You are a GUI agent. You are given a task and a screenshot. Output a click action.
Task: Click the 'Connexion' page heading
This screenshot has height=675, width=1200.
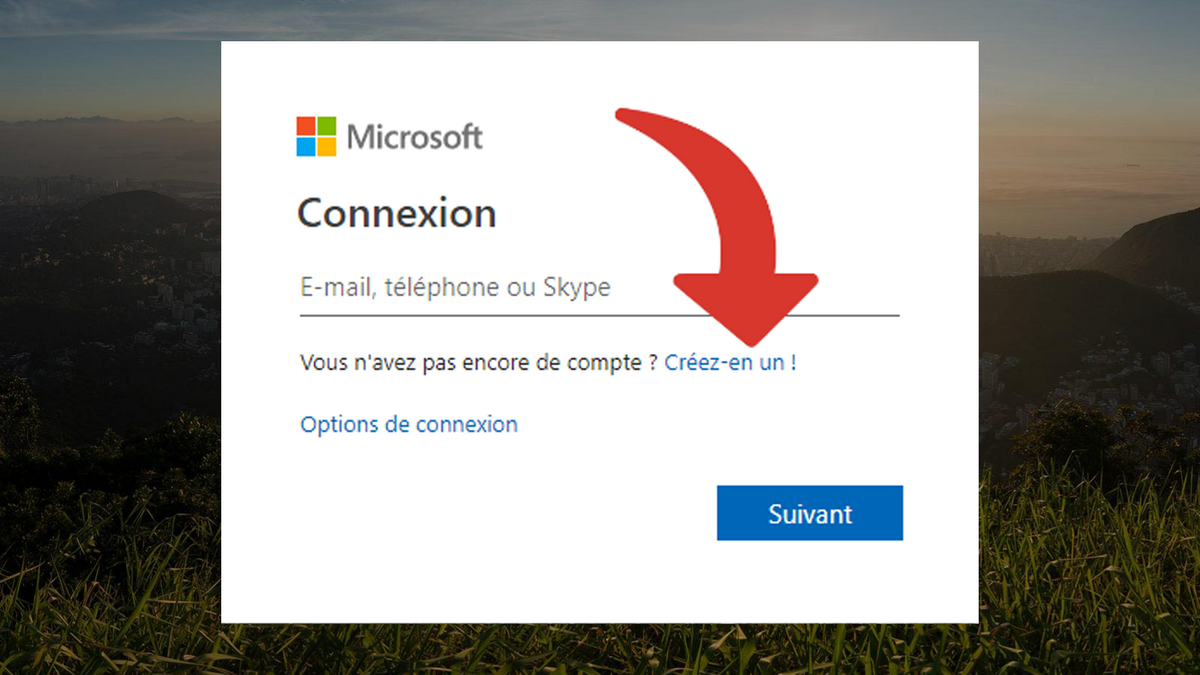coord(397,212)
